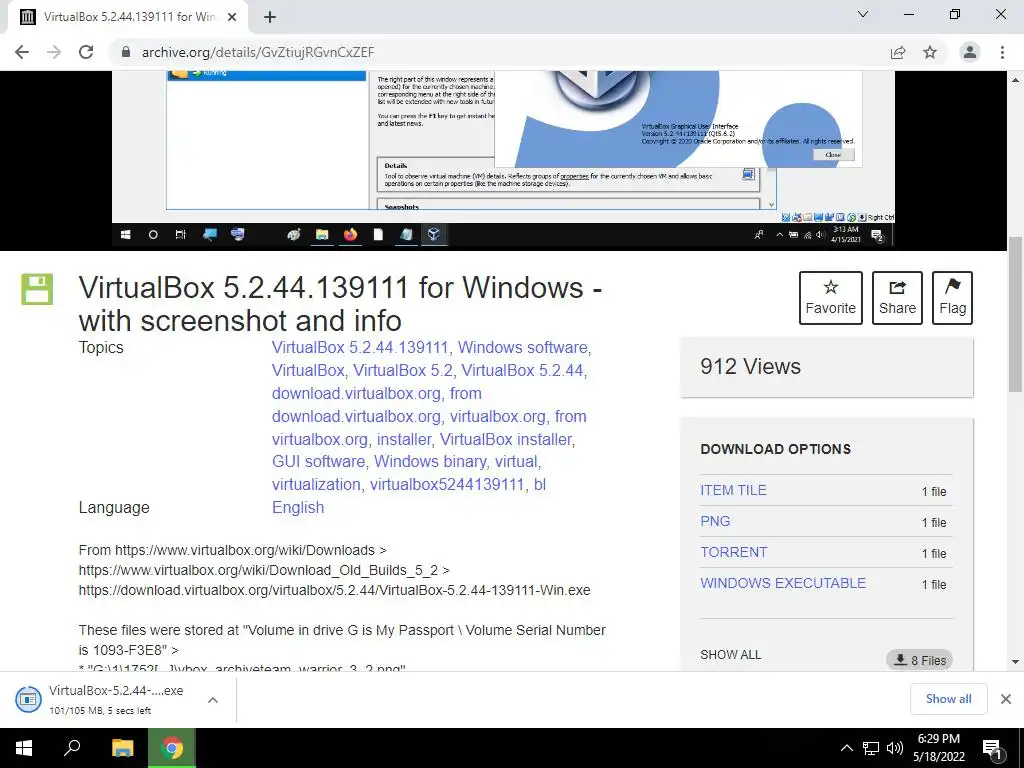1024x768 pixels.
Task: Open the virtualization topic link
Action: click(316, 485)
